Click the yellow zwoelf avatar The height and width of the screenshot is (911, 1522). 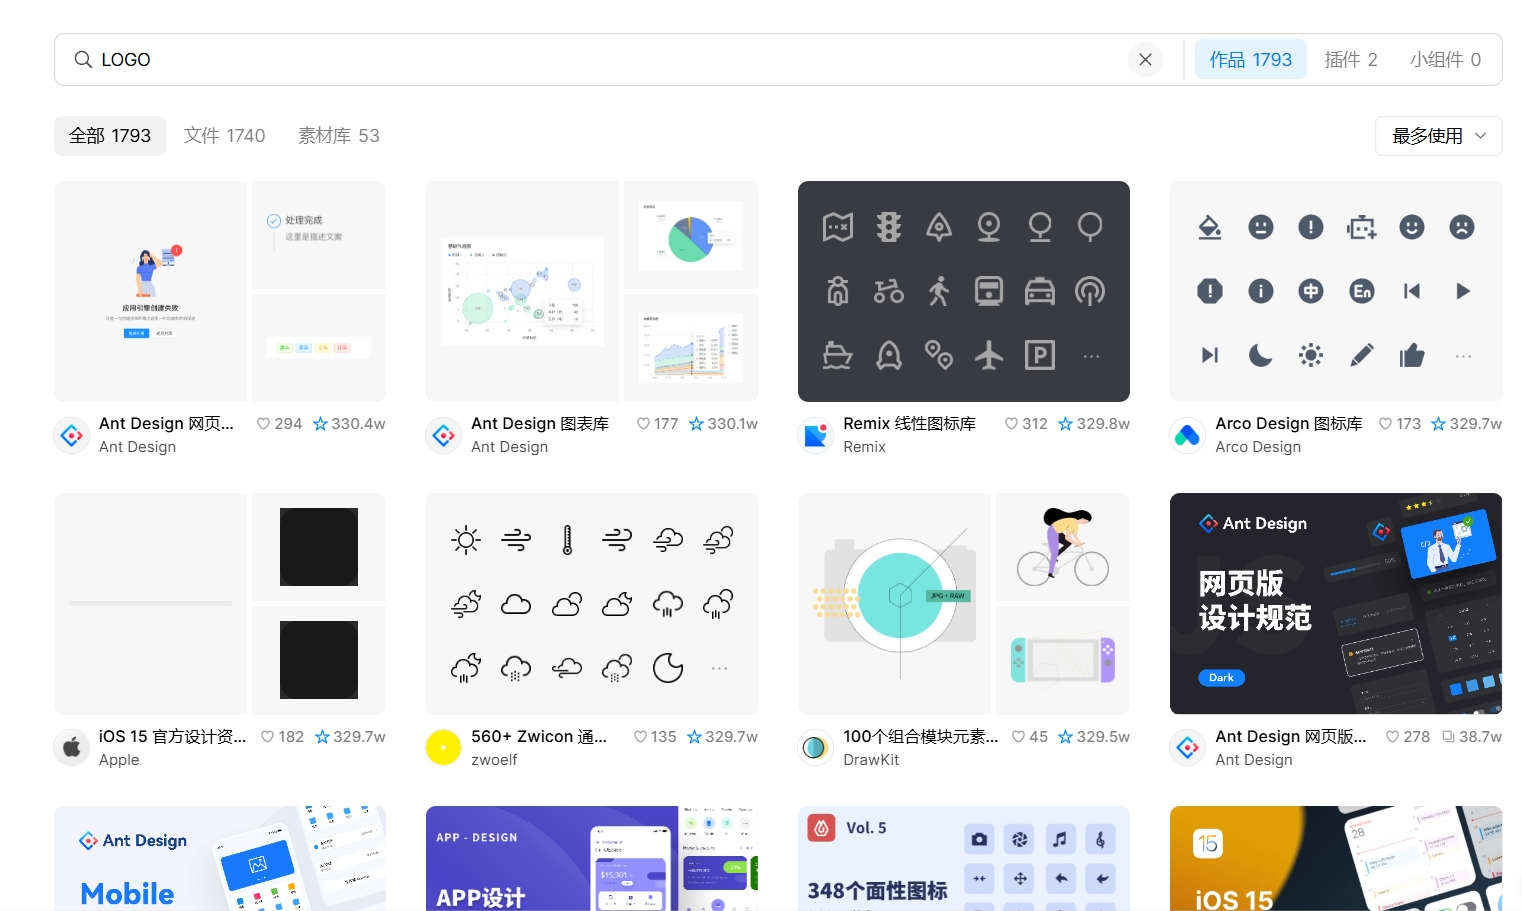point(444,747)
